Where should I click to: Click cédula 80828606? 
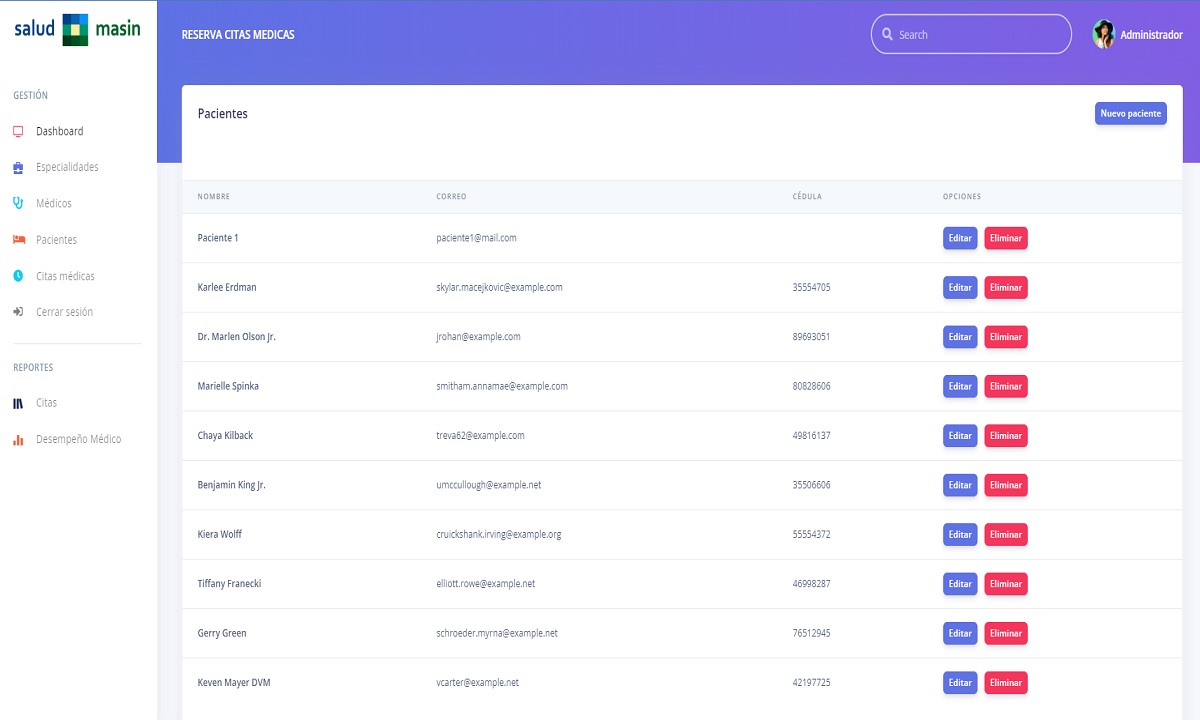pos(811,386)
